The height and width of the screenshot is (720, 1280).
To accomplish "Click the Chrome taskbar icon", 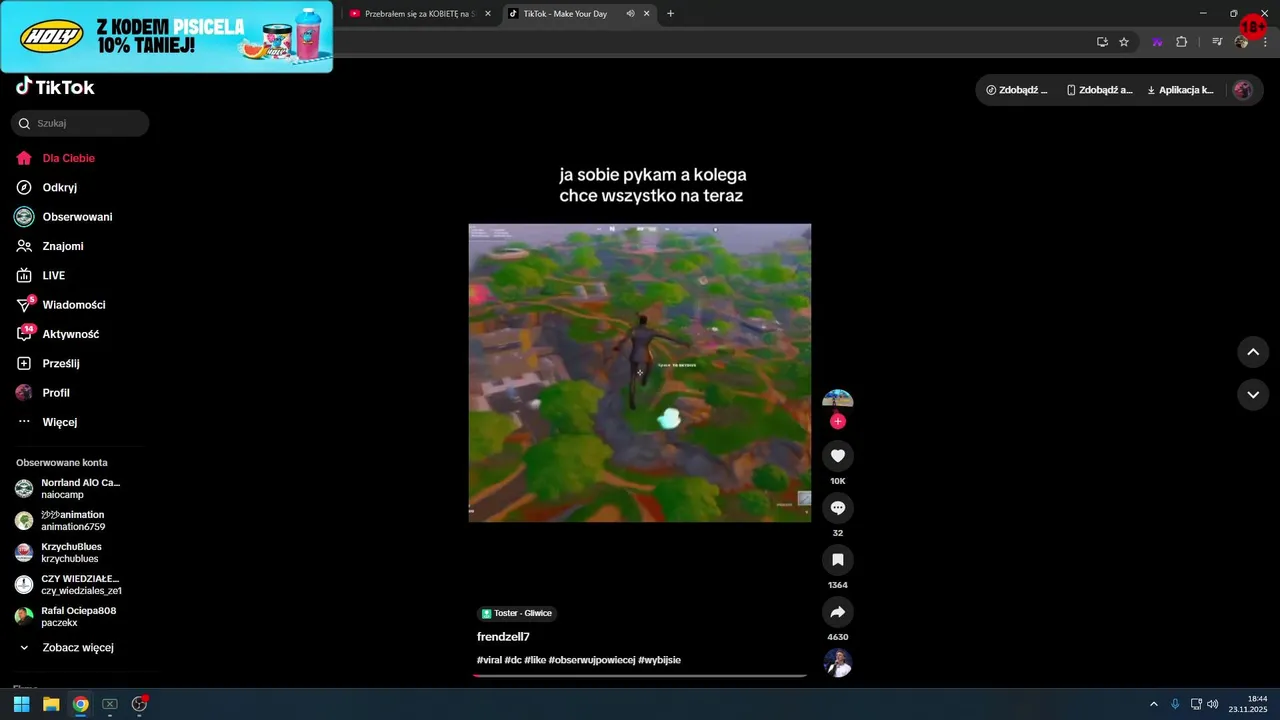I will click(x=81, y=704).
